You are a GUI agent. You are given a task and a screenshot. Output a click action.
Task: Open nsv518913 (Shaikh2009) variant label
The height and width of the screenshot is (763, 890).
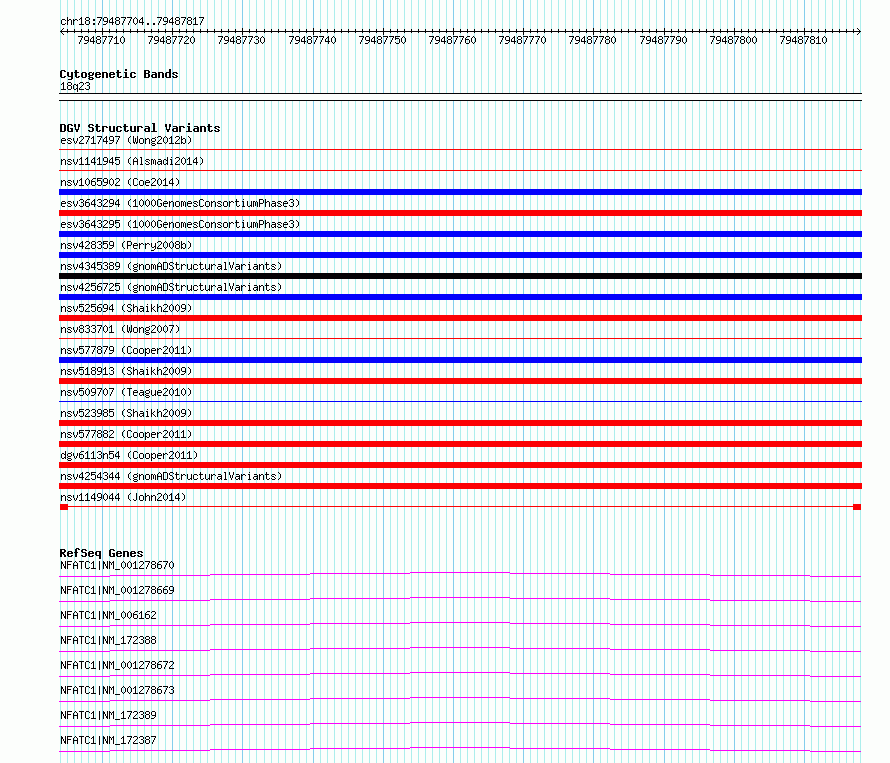[x=126, y=371]
